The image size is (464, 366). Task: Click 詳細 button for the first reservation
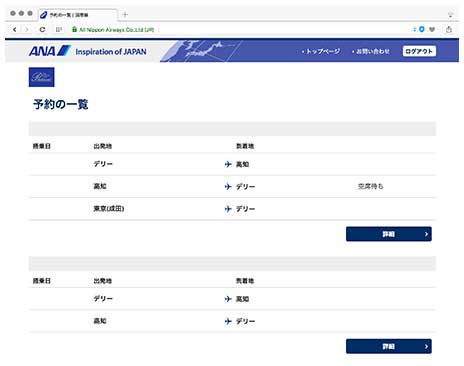(x=389, y=234)
